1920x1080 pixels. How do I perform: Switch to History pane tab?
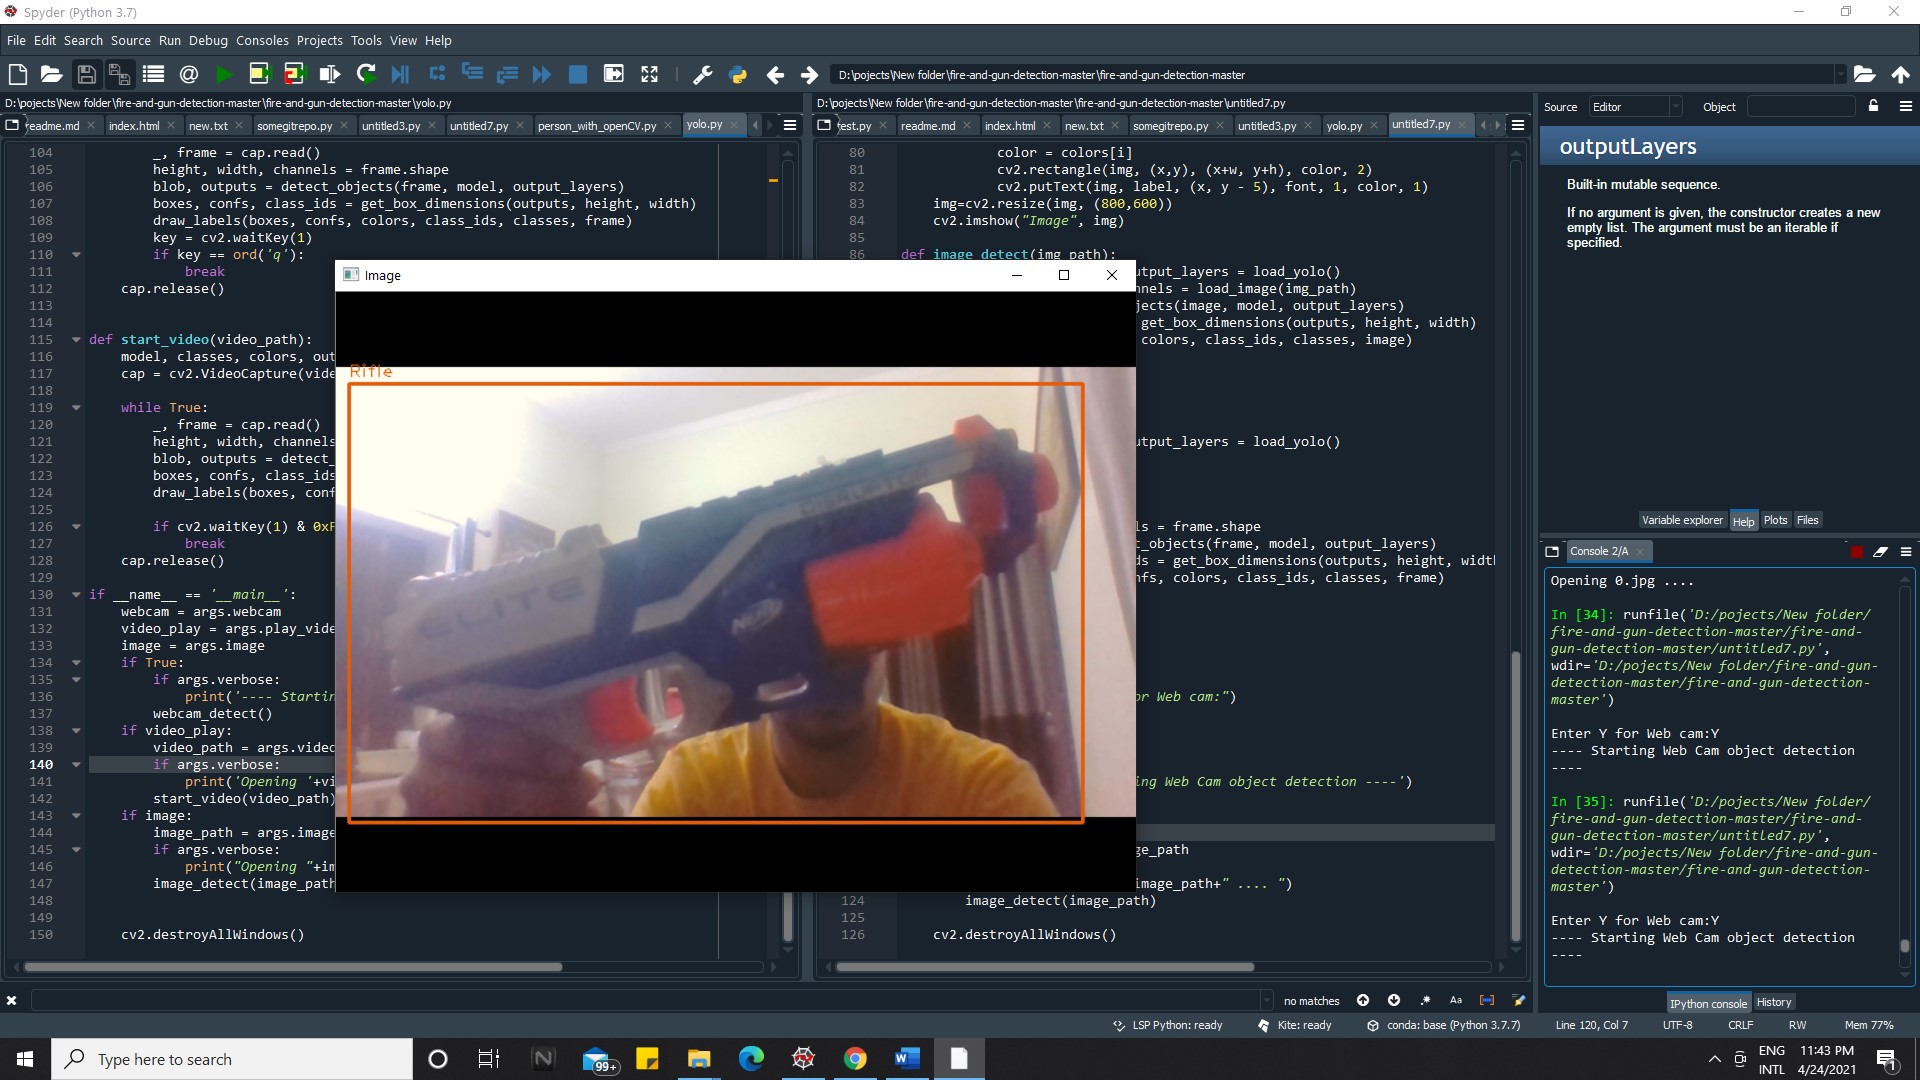[x=1773, y=1002]
